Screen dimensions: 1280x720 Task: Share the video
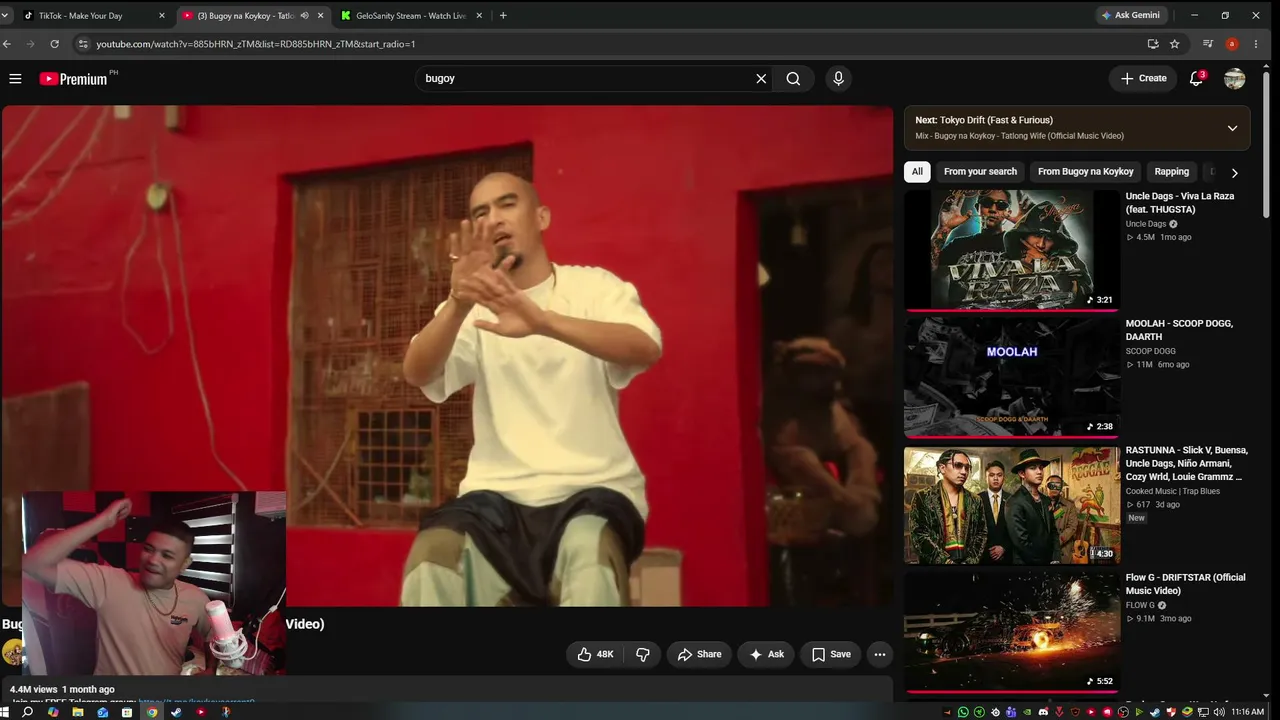pos(699,654)
